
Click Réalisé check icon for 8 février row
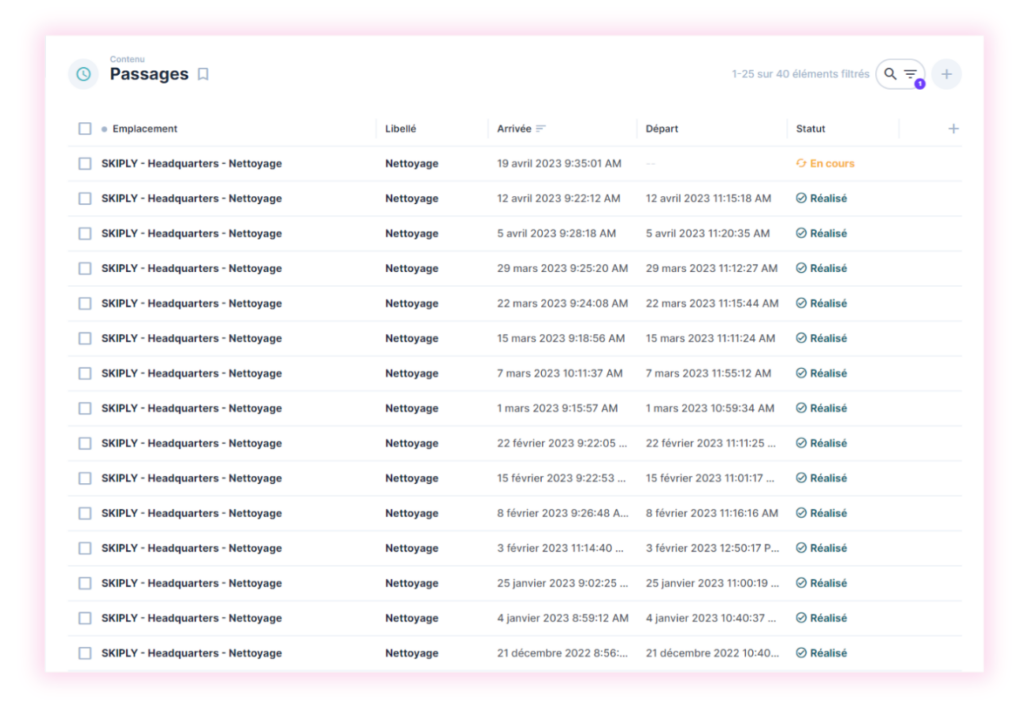tap(801, 513)
